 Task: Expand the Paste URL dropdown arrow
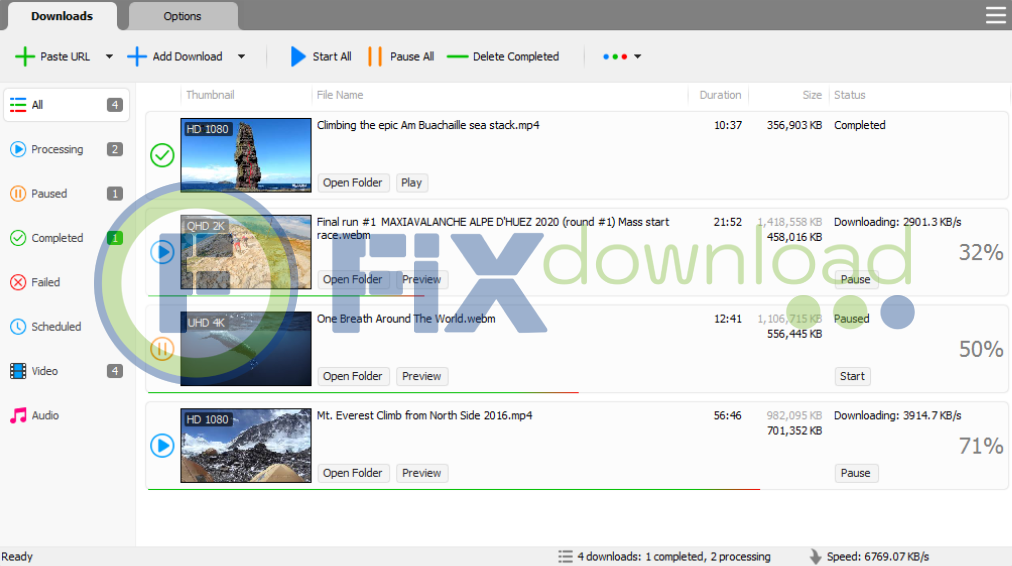point(109,57)
